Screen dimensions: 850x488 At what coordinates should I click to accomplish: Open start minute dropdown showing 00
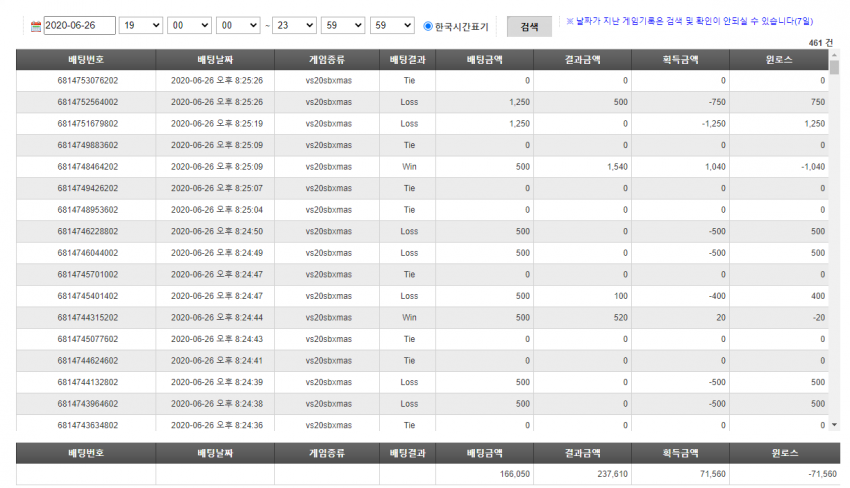pyautogui.click(x=189, y=25)
